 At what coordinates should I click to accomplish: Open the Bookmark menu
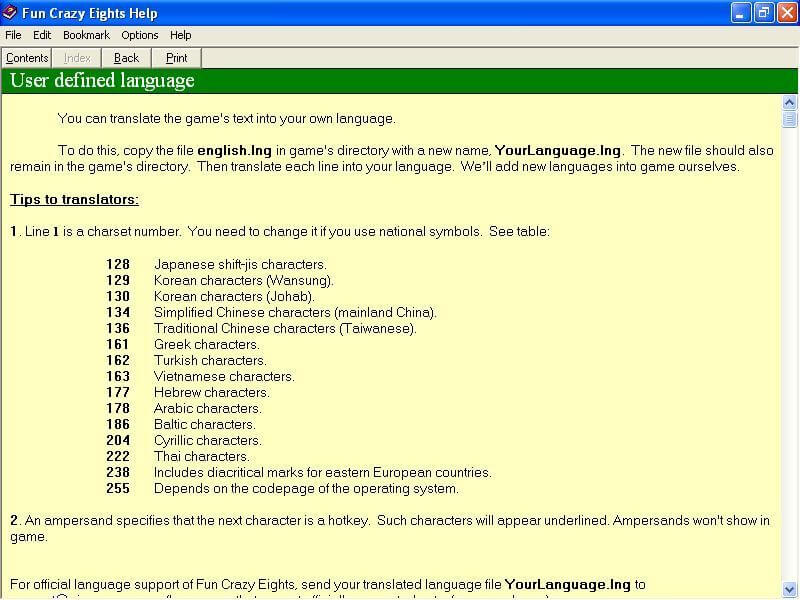click(x=86, y=35)
